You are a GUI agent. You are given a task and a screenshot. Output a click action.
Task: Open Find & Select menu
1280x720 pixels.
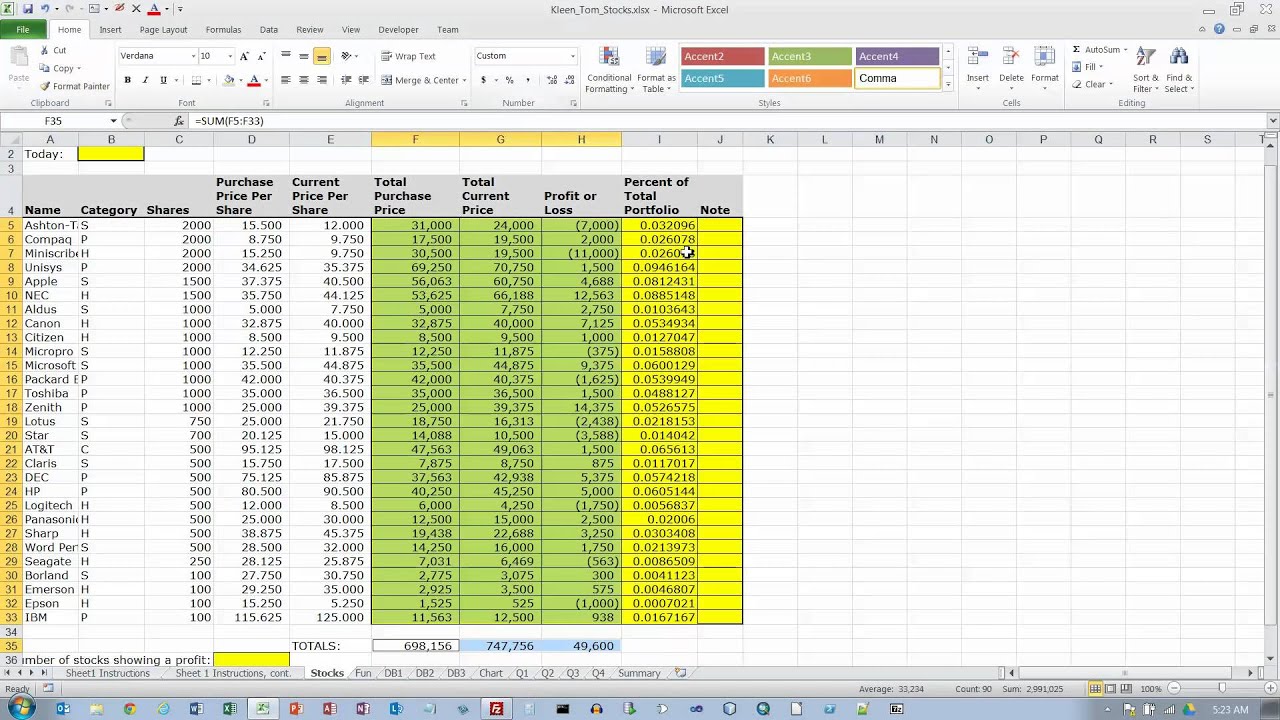point(1179,71)
